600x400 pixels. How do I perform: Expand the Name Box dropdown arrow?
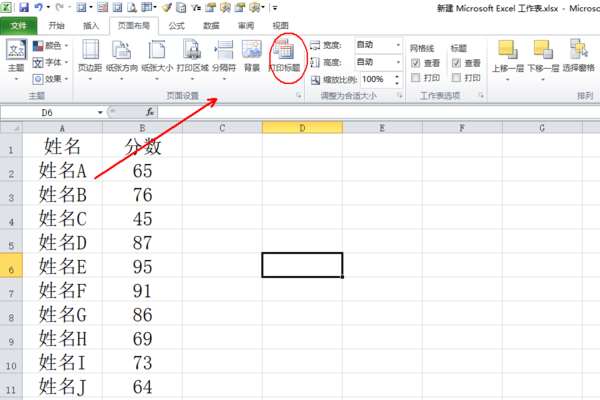100,112
